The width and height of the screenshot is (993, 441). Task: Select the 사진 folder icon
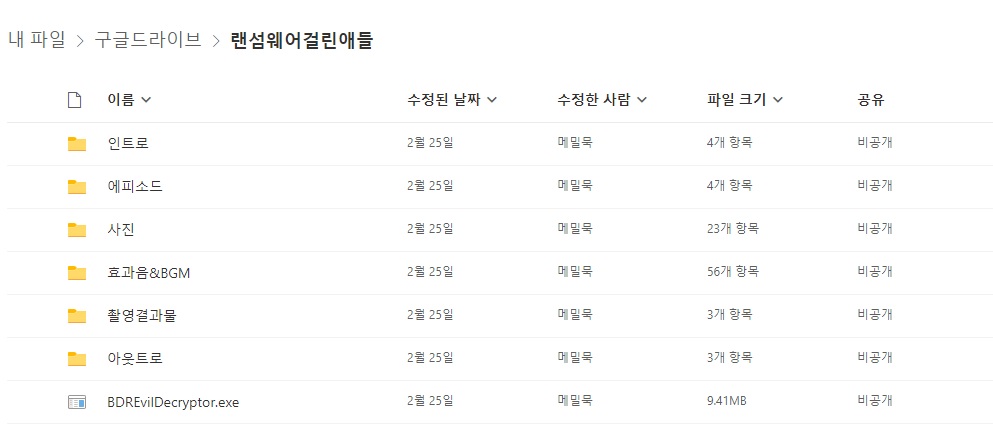click(x=77, y=230)
